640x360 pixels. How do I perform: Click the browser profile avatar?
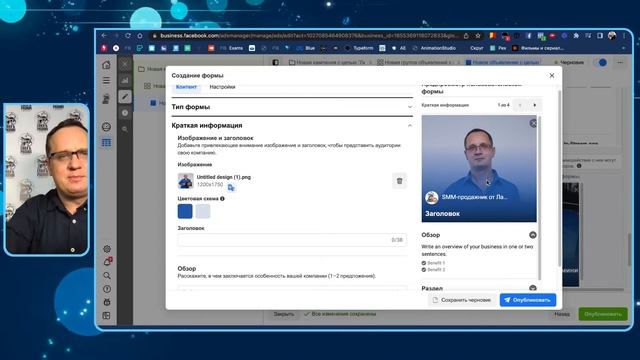coord(611,36)
